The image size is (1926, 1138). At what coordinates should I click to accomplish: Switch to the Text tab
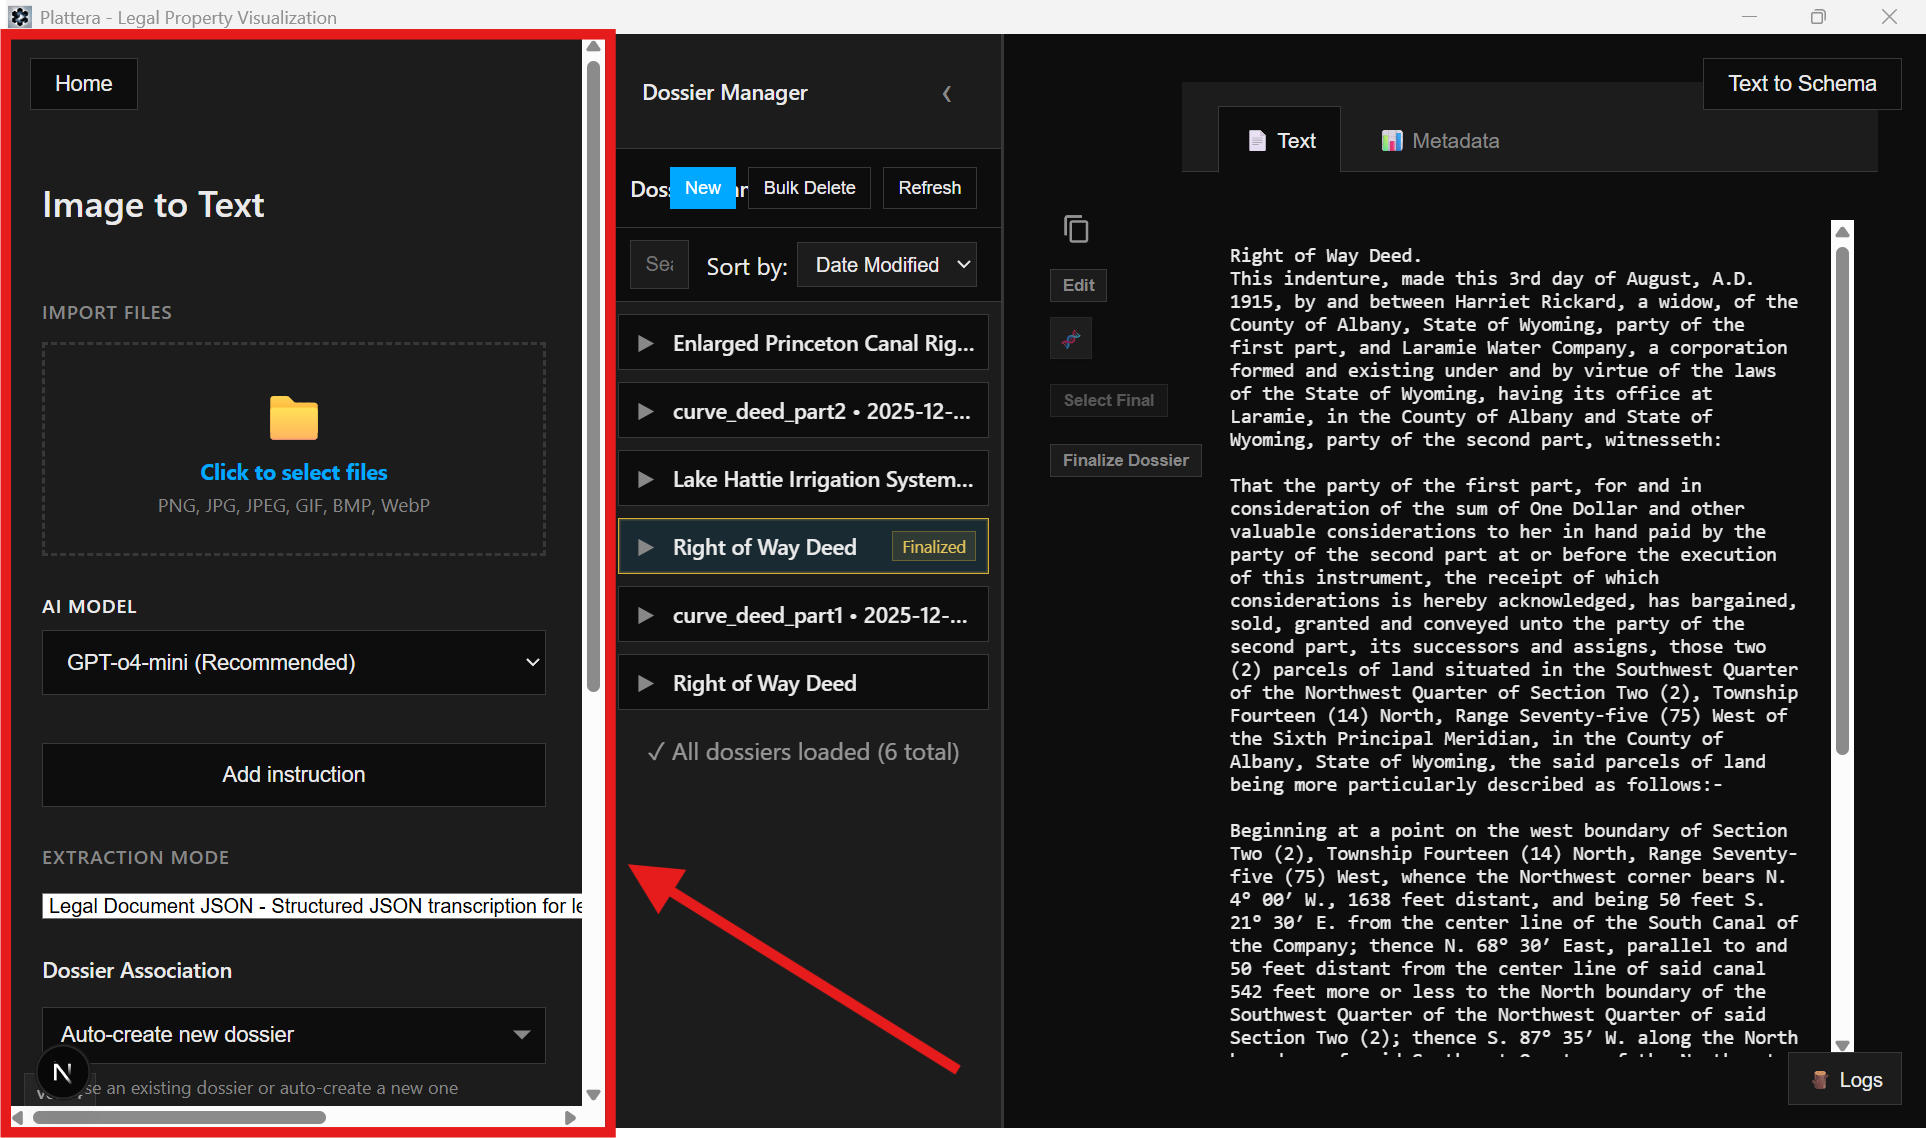coord(1297,140)
